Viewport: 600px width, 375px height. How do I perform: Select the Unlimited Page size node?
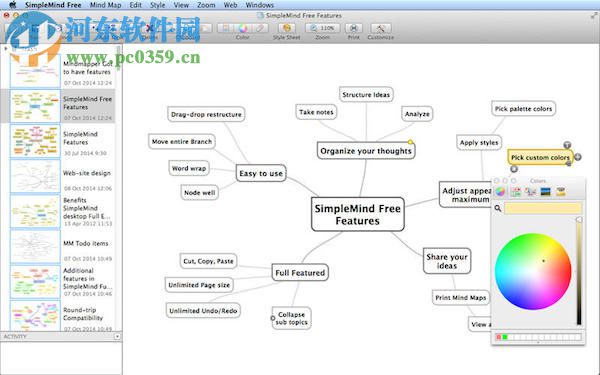tap(199, 285)
